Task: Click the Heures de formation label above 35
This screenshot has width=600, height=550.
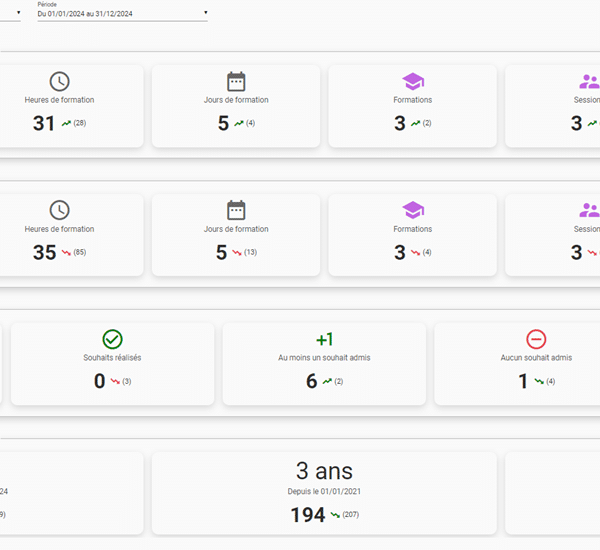Action: pyautogui.click(x=59, y=229)
